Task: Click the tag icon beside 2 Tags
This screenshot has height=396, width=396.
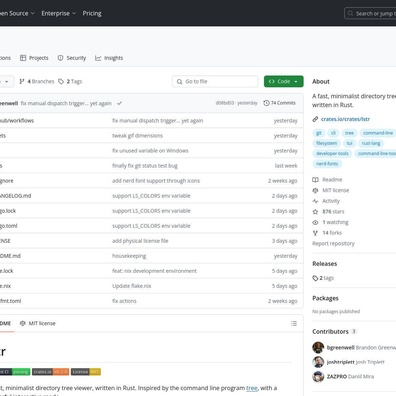Action: [x=61, y=81]
